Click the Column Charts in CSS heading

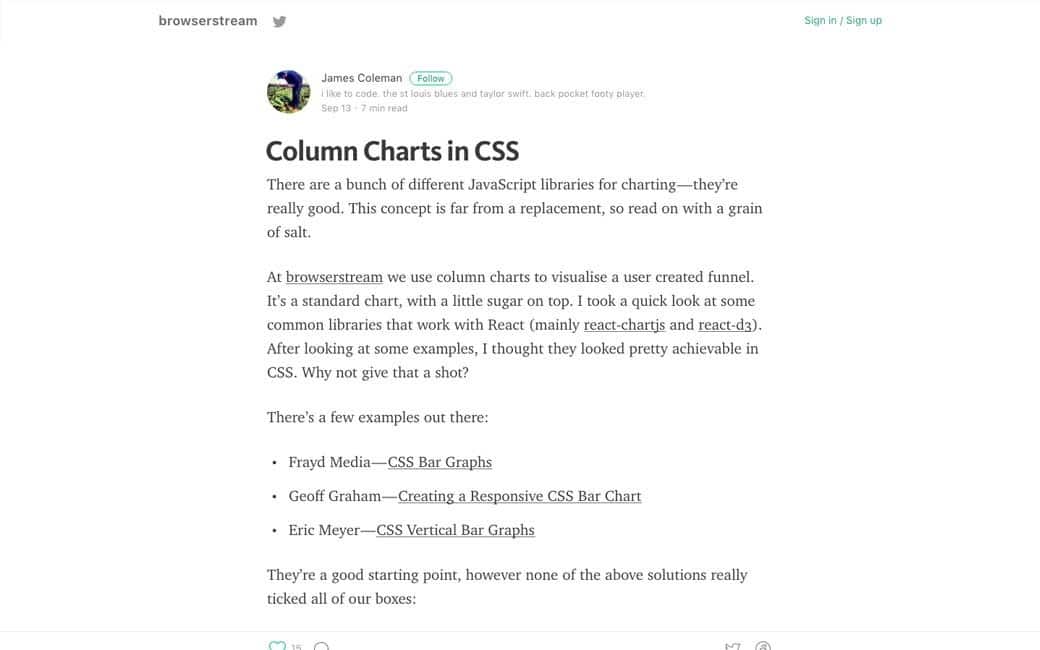[x=392, y=151]
